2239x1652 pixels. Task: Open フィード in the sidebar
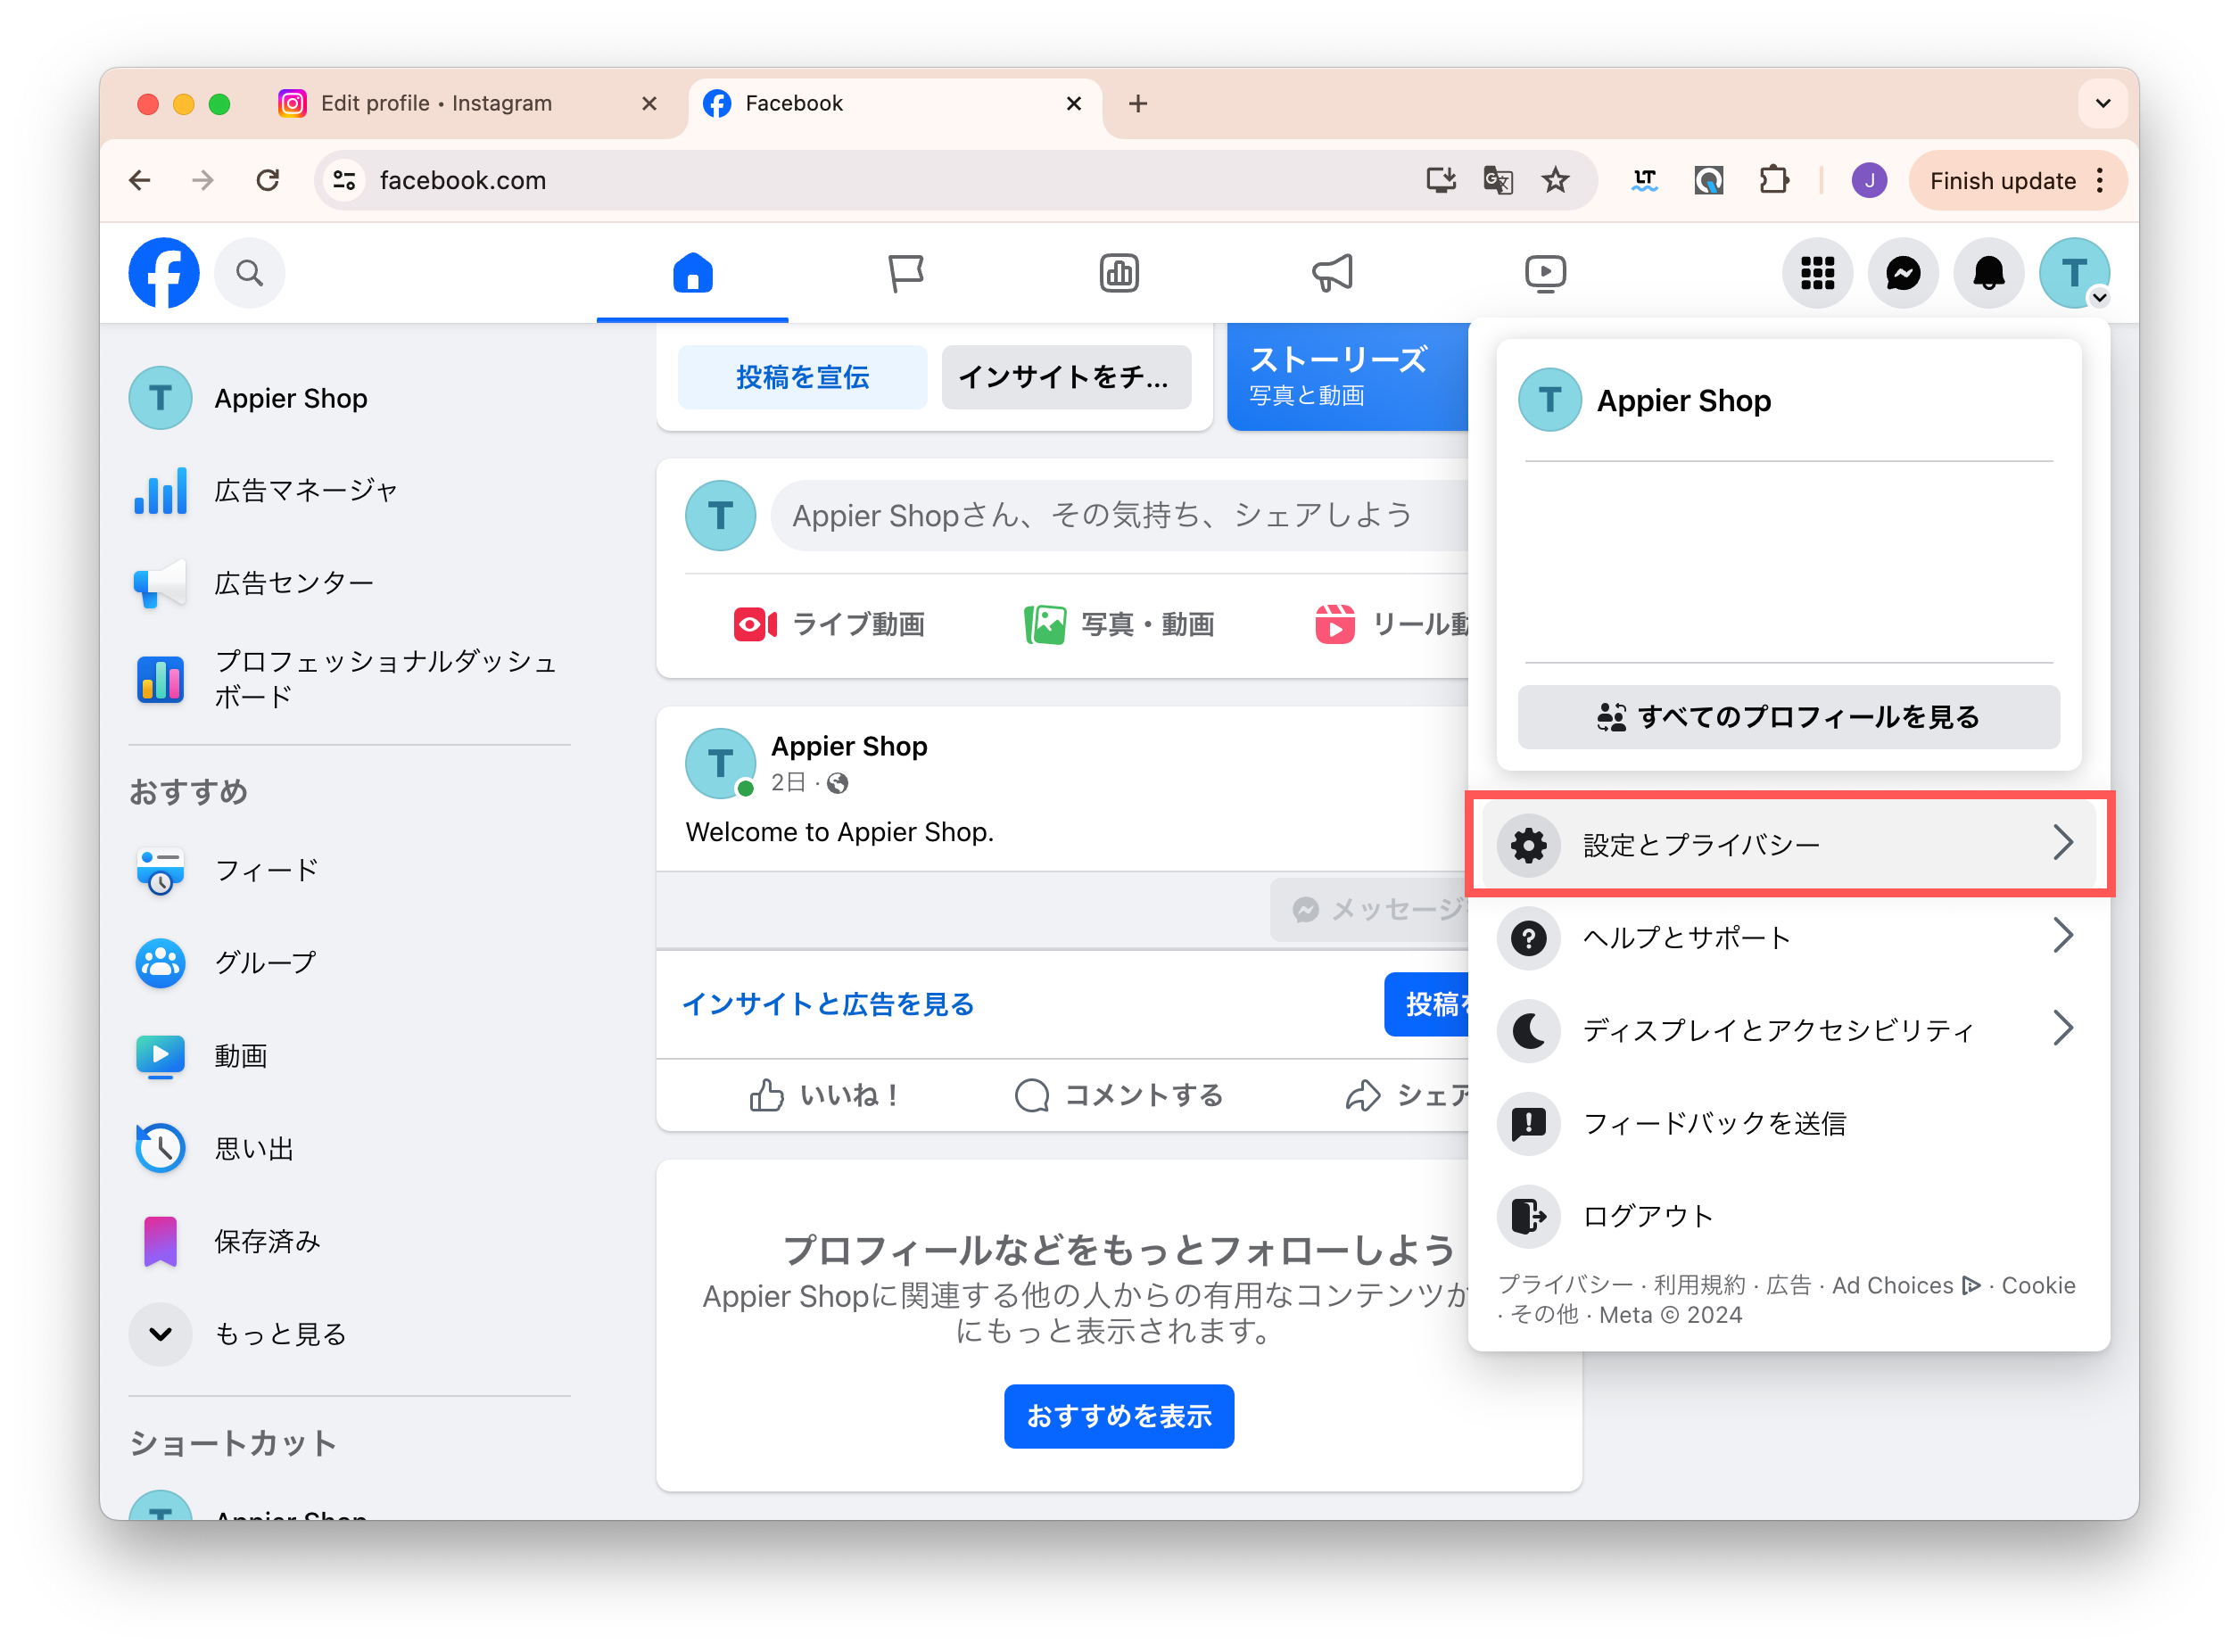point(349,871)
